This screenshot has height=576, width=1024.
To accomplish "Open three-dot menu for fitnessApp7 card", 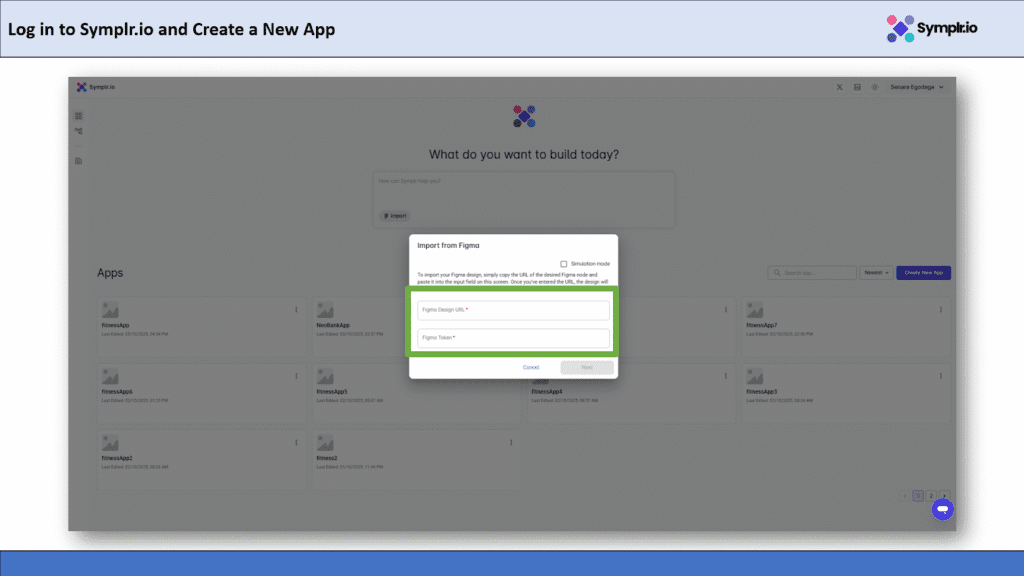I will 942,310.
